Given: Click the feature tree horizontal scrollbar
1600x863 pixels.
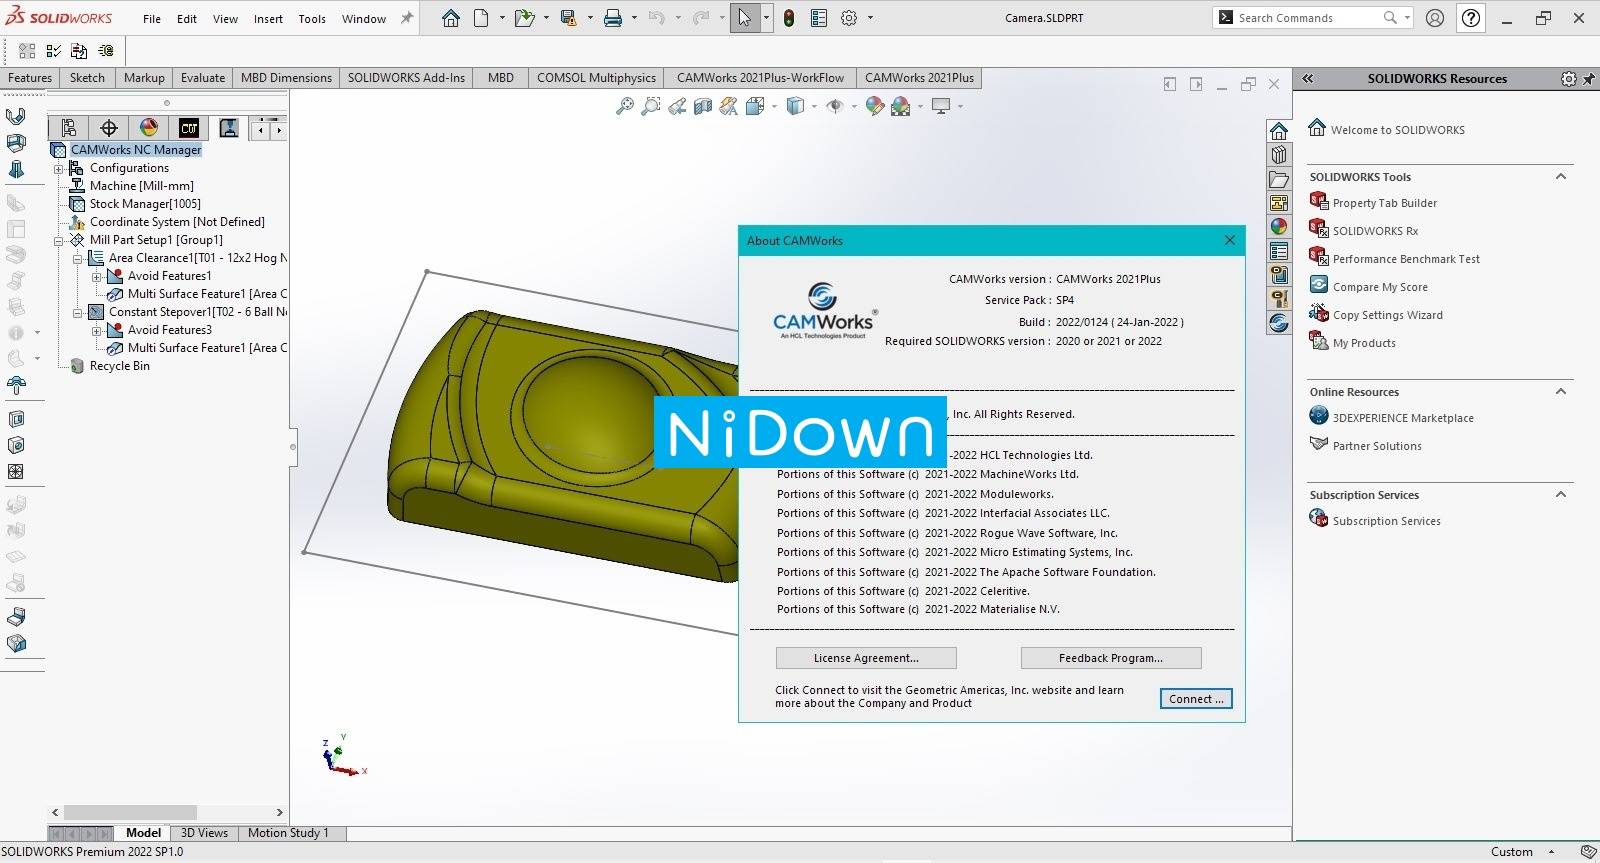Looking at the screenshot, I should [x=167, y=812].
